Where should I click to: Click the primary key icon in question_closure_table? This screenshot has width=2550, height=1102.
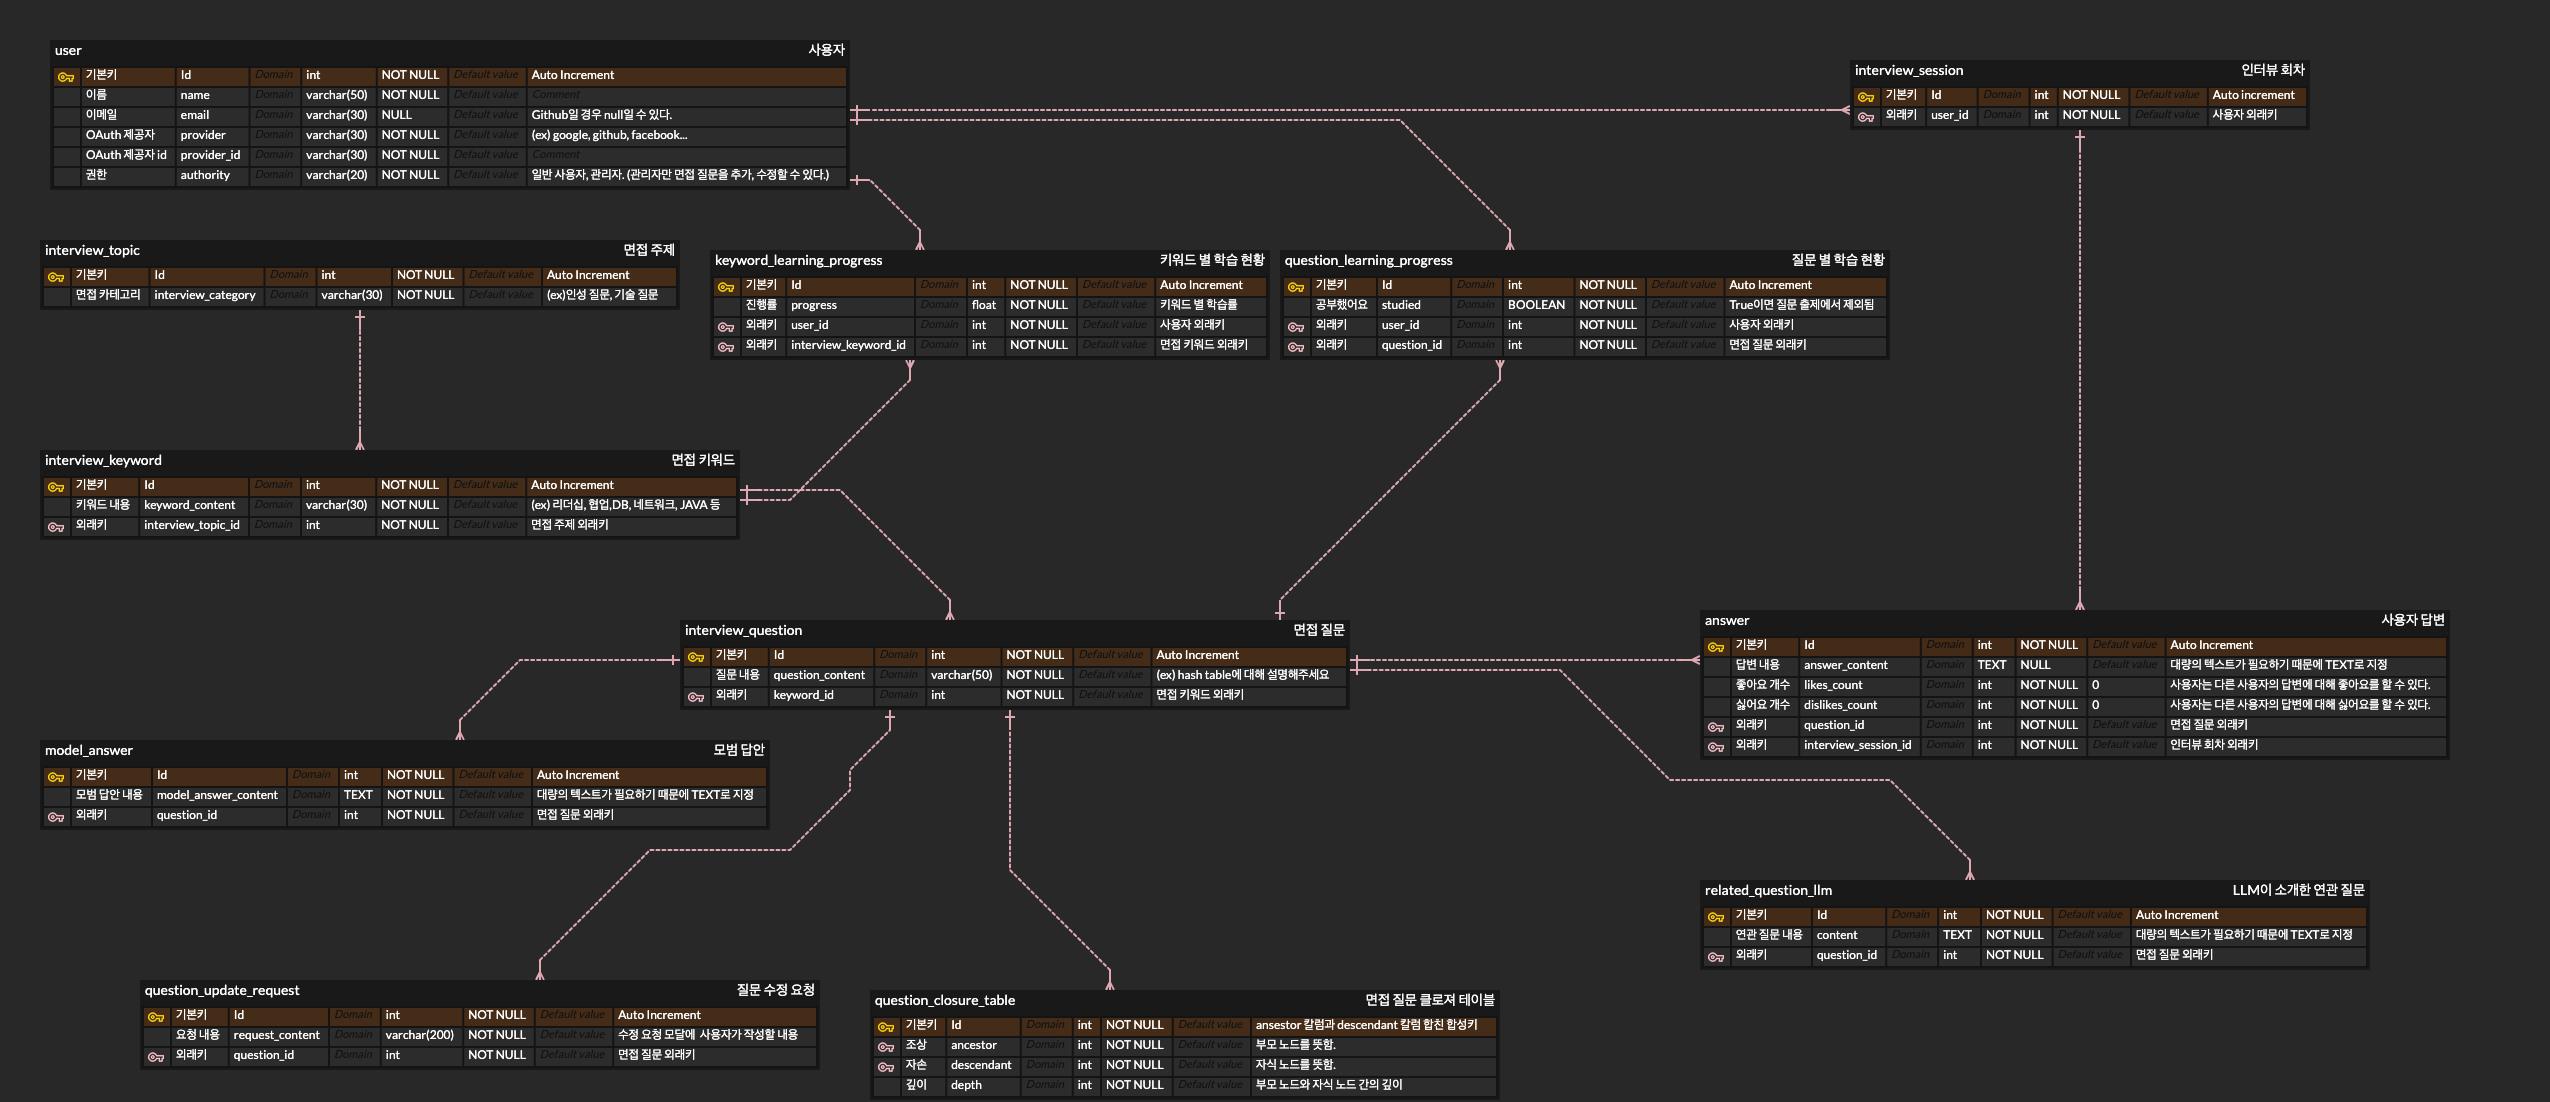886,1027
